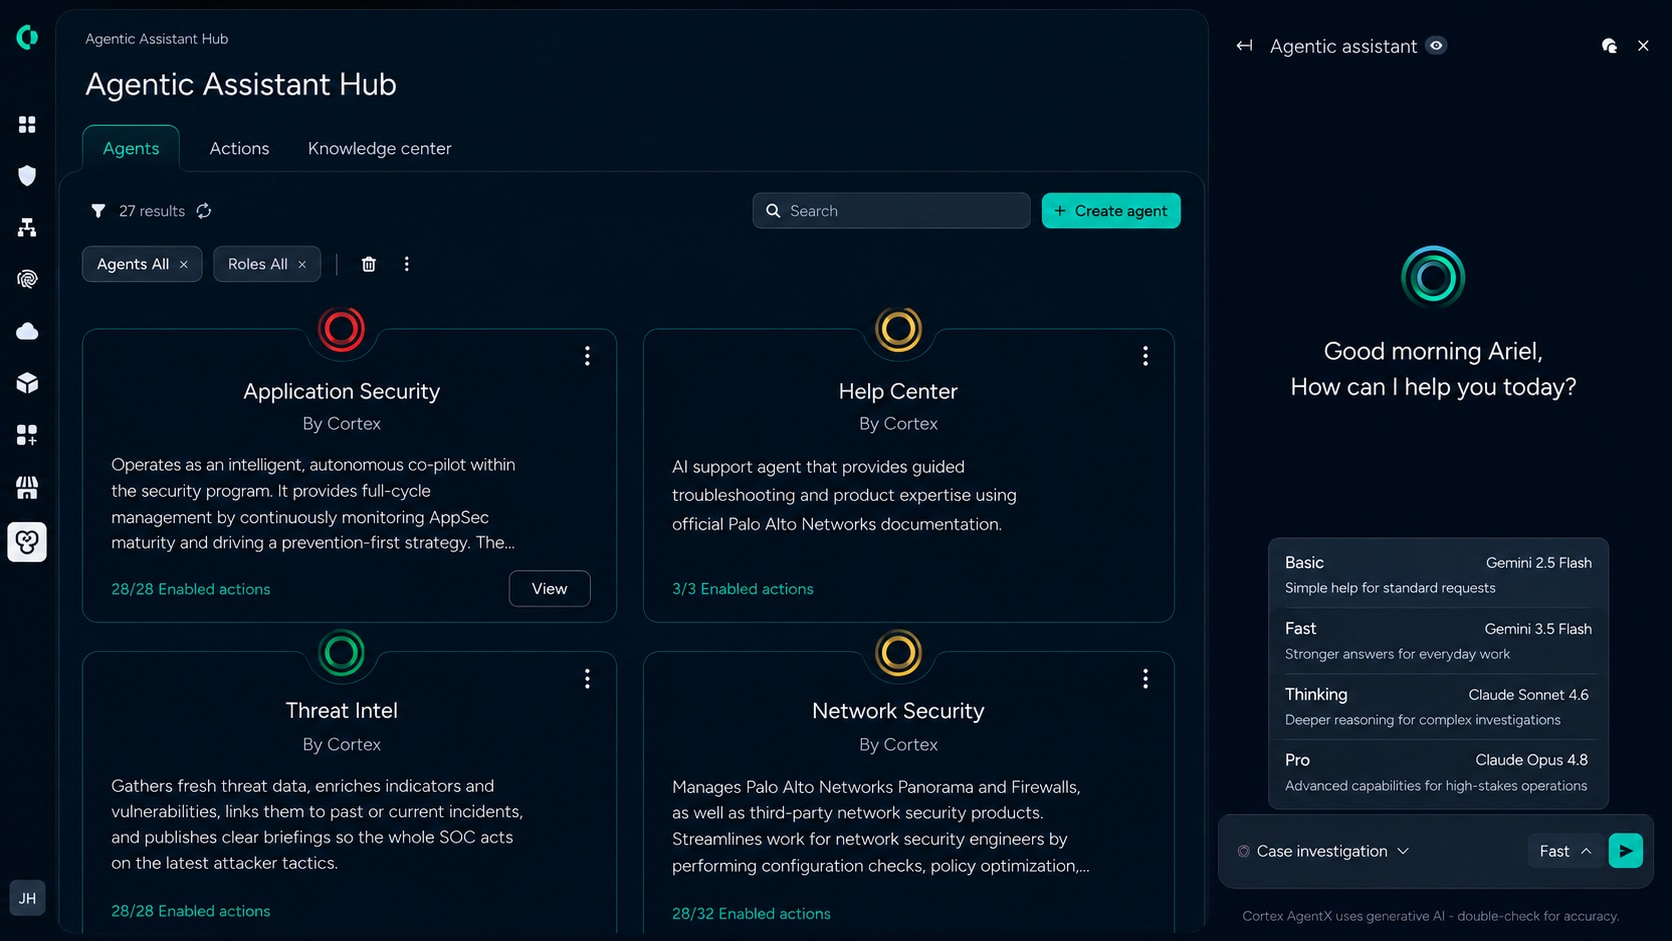Collapse the Fast model selector dropdown
The image size is (1672, 941).
[1565, 851]
